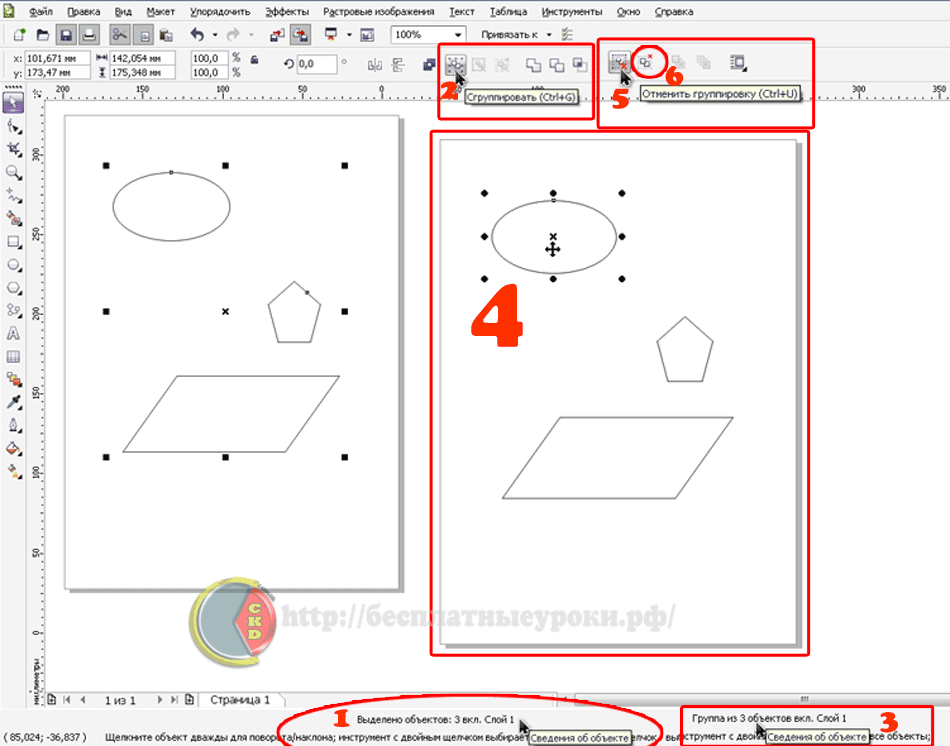Click the Ungroup All icon circled in red

pyautogui.click(x=646, y=61)
